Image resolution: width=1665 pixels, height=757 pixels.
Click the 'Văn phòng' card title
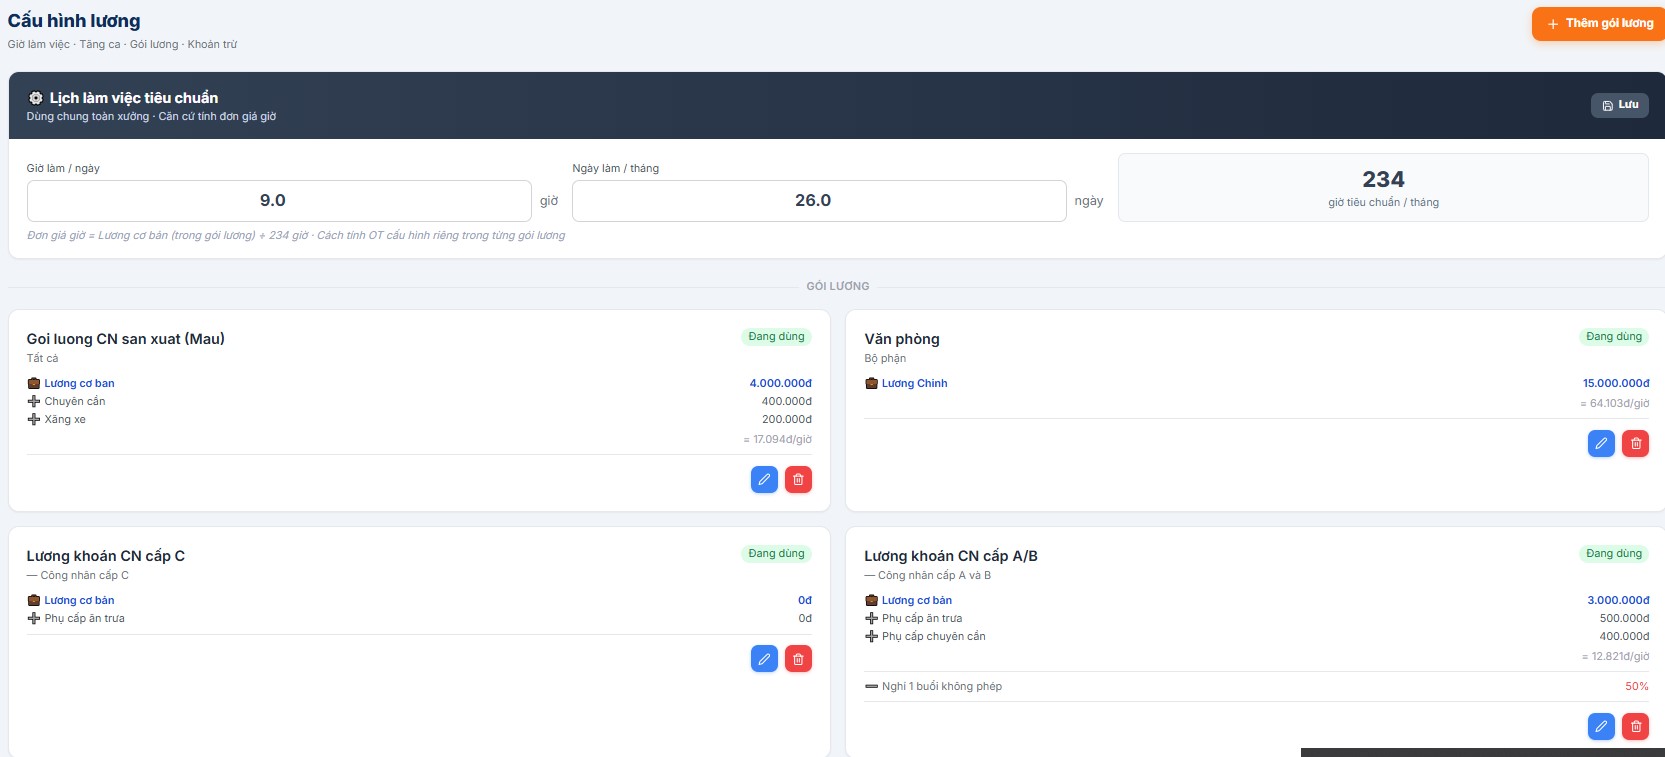tap(902, 339)
